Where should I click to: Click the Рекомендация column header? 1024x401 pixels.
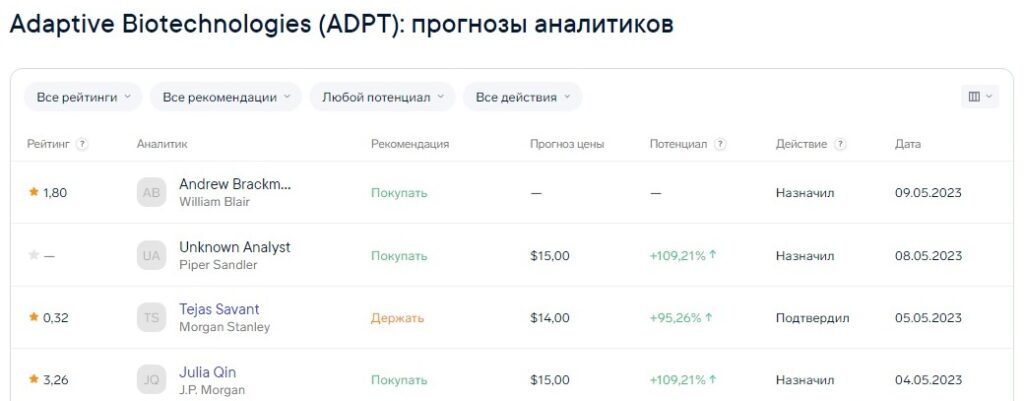pyautogui.click(x=410, y=144)
